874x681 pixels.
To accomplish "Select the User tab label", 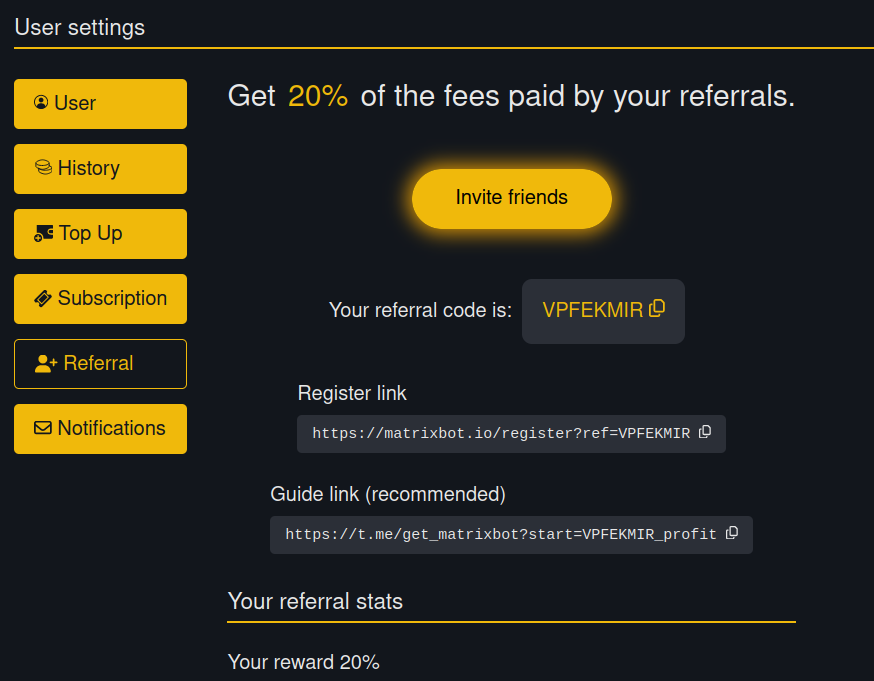I will 75,103.
